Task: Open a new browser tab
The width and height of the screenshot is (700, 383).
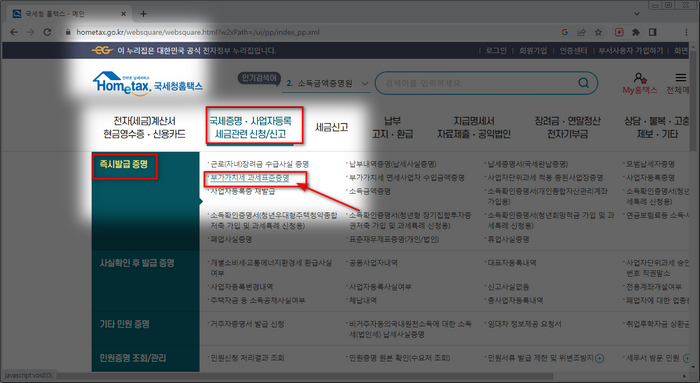Action: [x=143, y=14]
